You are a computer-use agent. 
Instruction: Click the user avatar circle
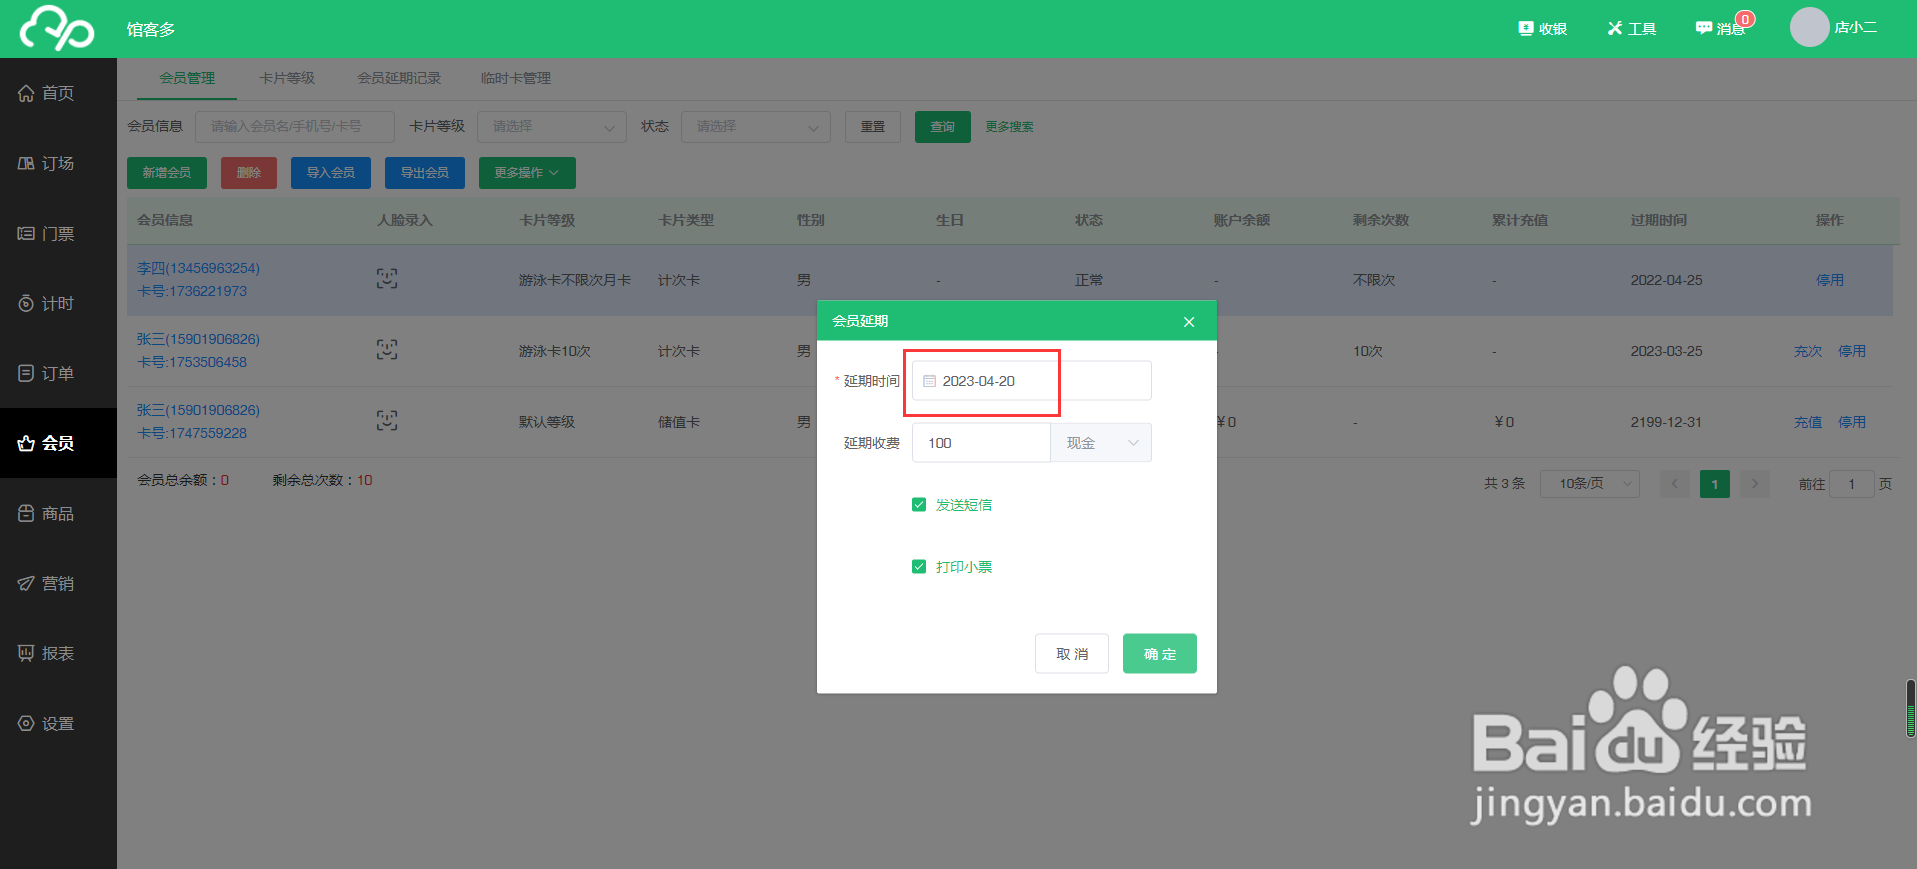(x=1809, y=27)
